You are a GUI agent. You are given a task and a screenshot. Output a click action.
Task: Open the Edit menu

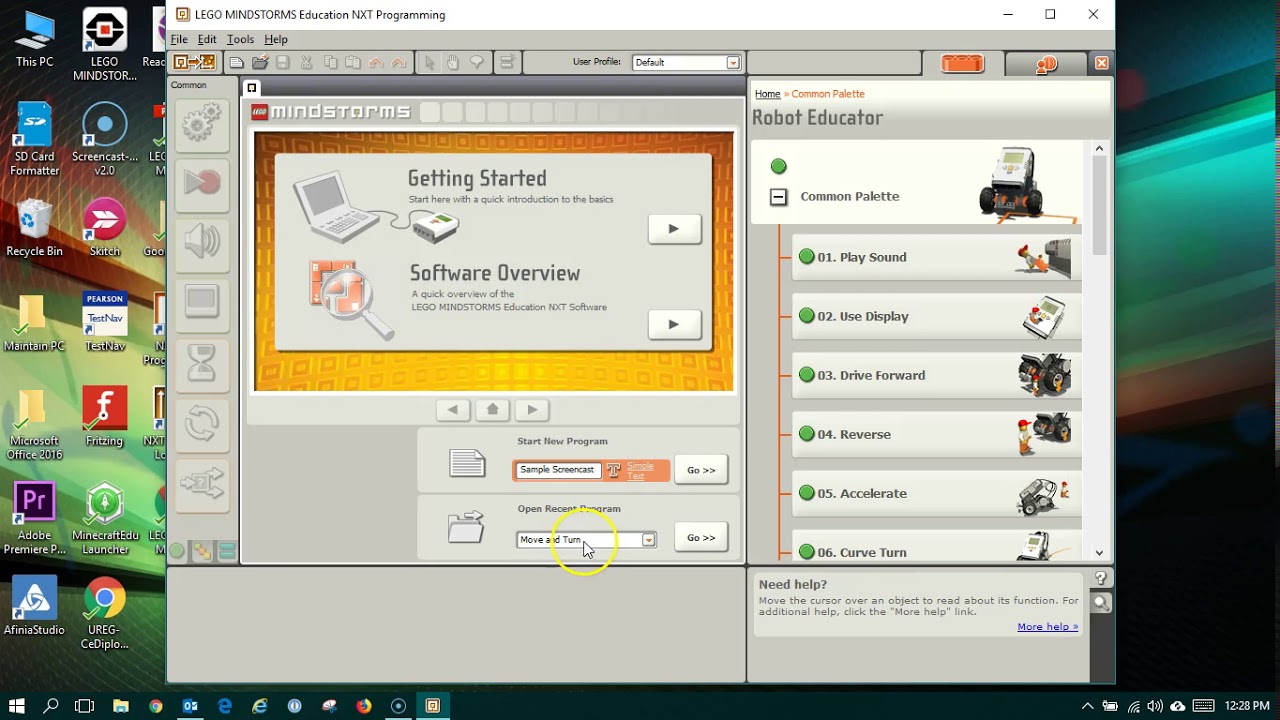click(207, 39)
